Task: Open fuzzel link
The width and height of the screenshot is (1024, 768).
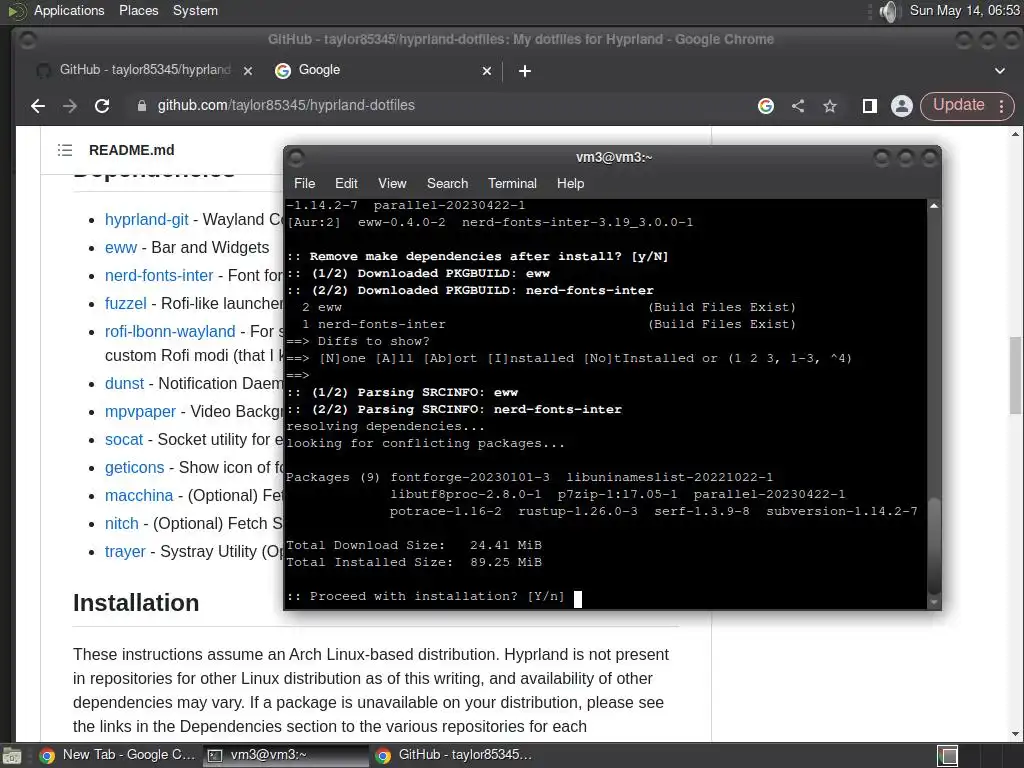Action: [x=125, y=304]
